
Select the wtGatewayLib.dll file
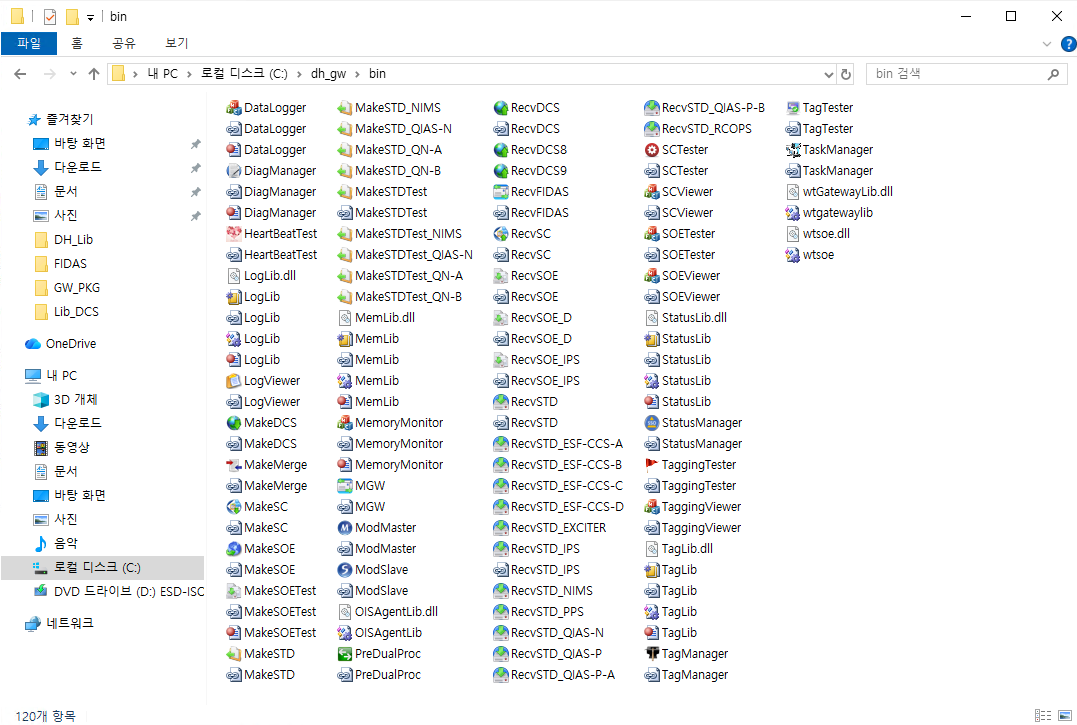[x=847, y=192]
